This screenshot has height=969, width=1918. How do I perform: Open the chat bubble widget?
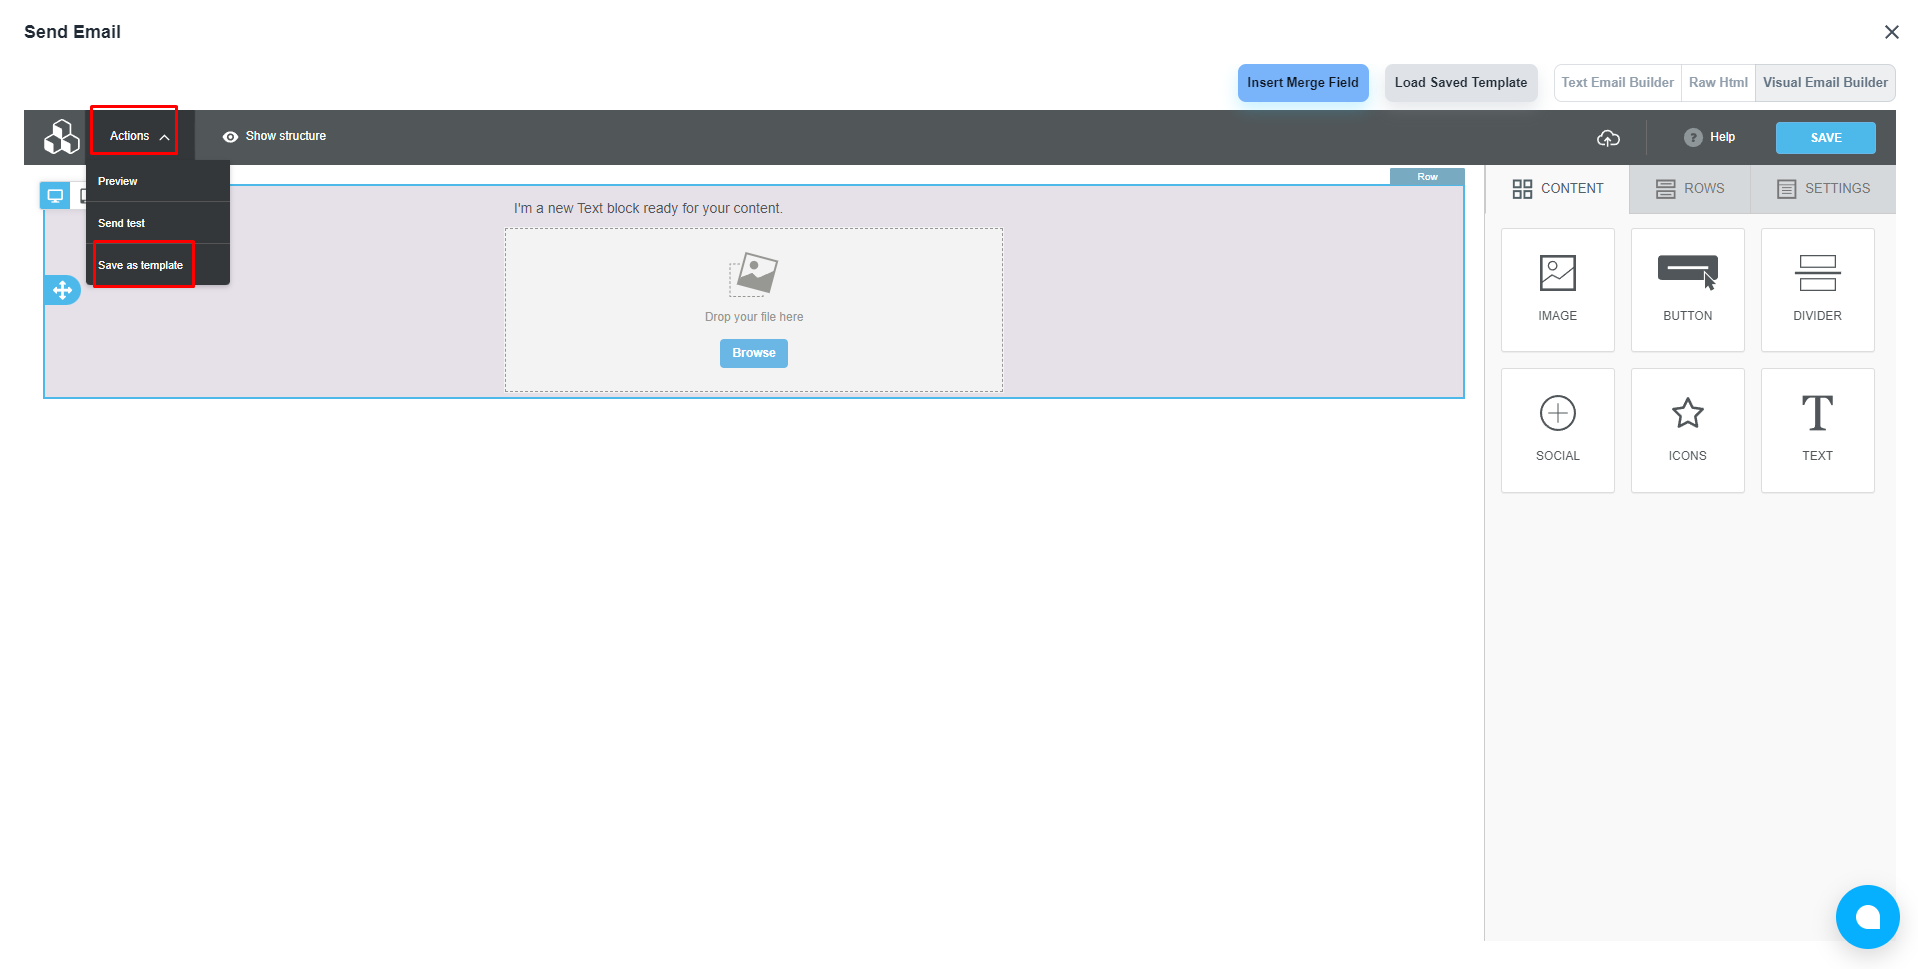point(1867,917)
